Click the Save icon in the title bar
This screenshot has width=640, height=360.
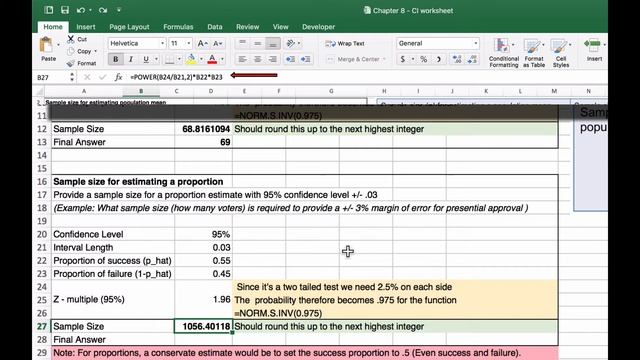pyautogui.click(x=64, y=10)
